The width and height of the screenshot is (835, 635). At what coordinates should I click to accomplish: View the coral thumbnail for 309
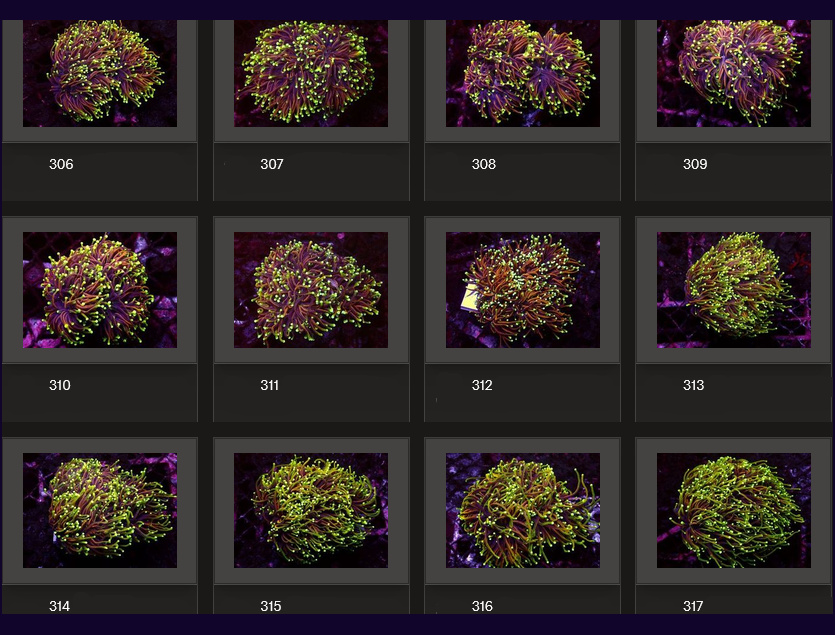734,74
